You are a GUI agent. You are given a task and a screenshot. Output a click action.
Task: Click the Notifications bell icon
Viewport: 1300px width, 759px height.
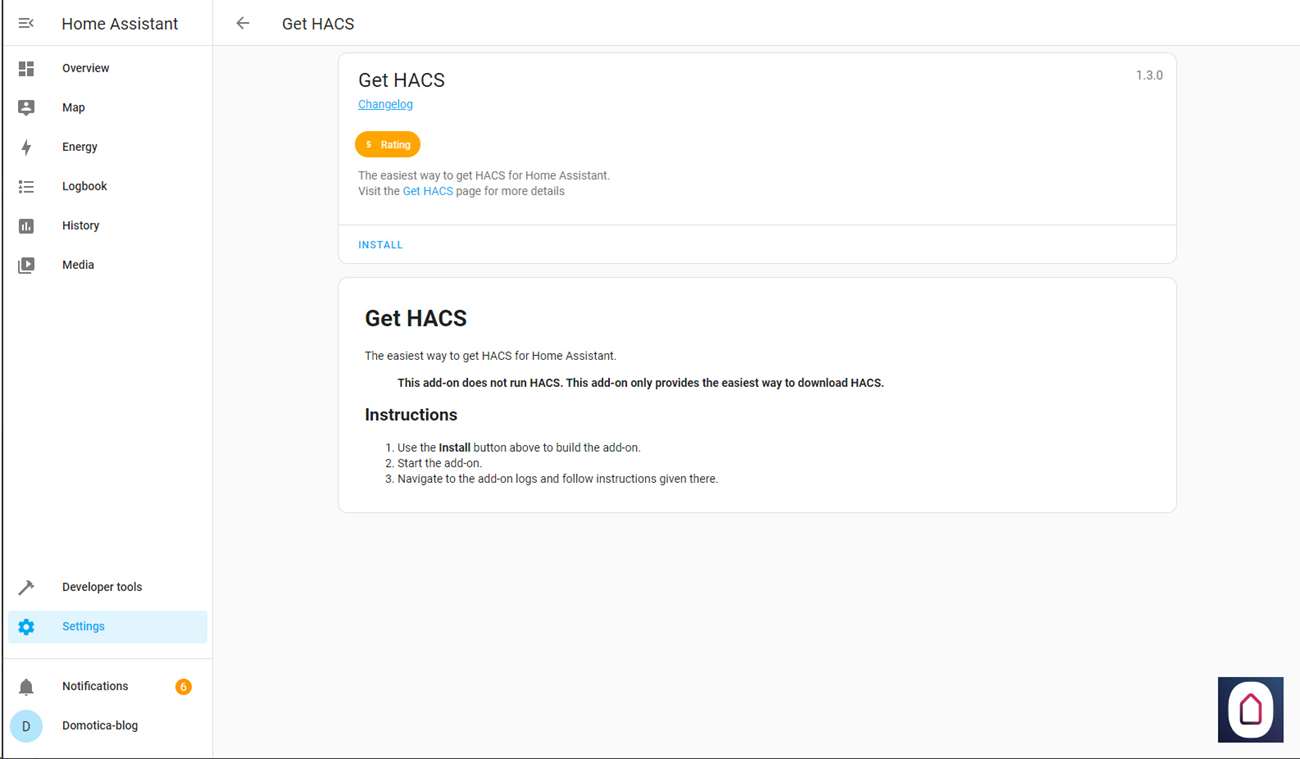pos(27,687)
